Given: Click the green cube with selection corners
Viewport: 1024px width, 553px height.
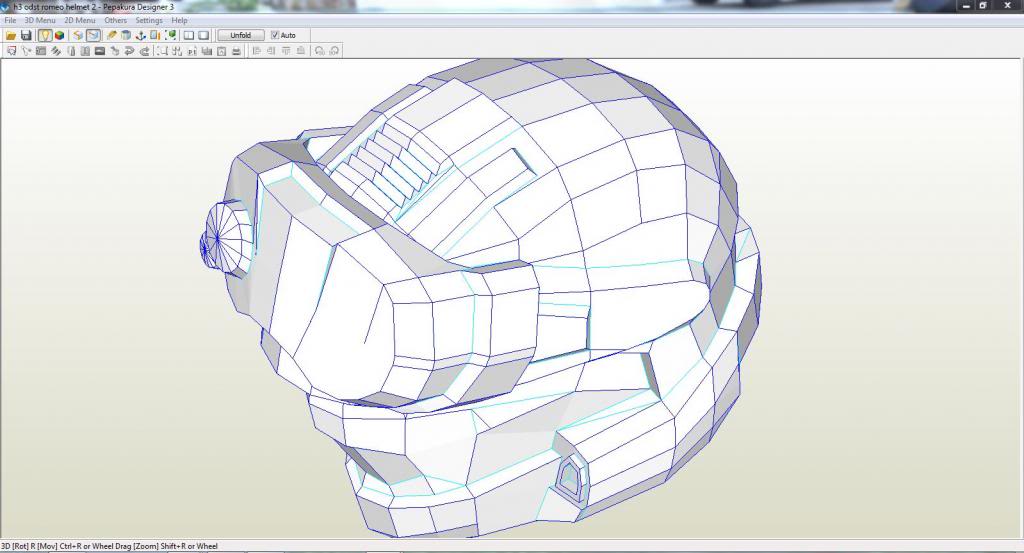Looking at the screenshot, I should coord(170,35).
